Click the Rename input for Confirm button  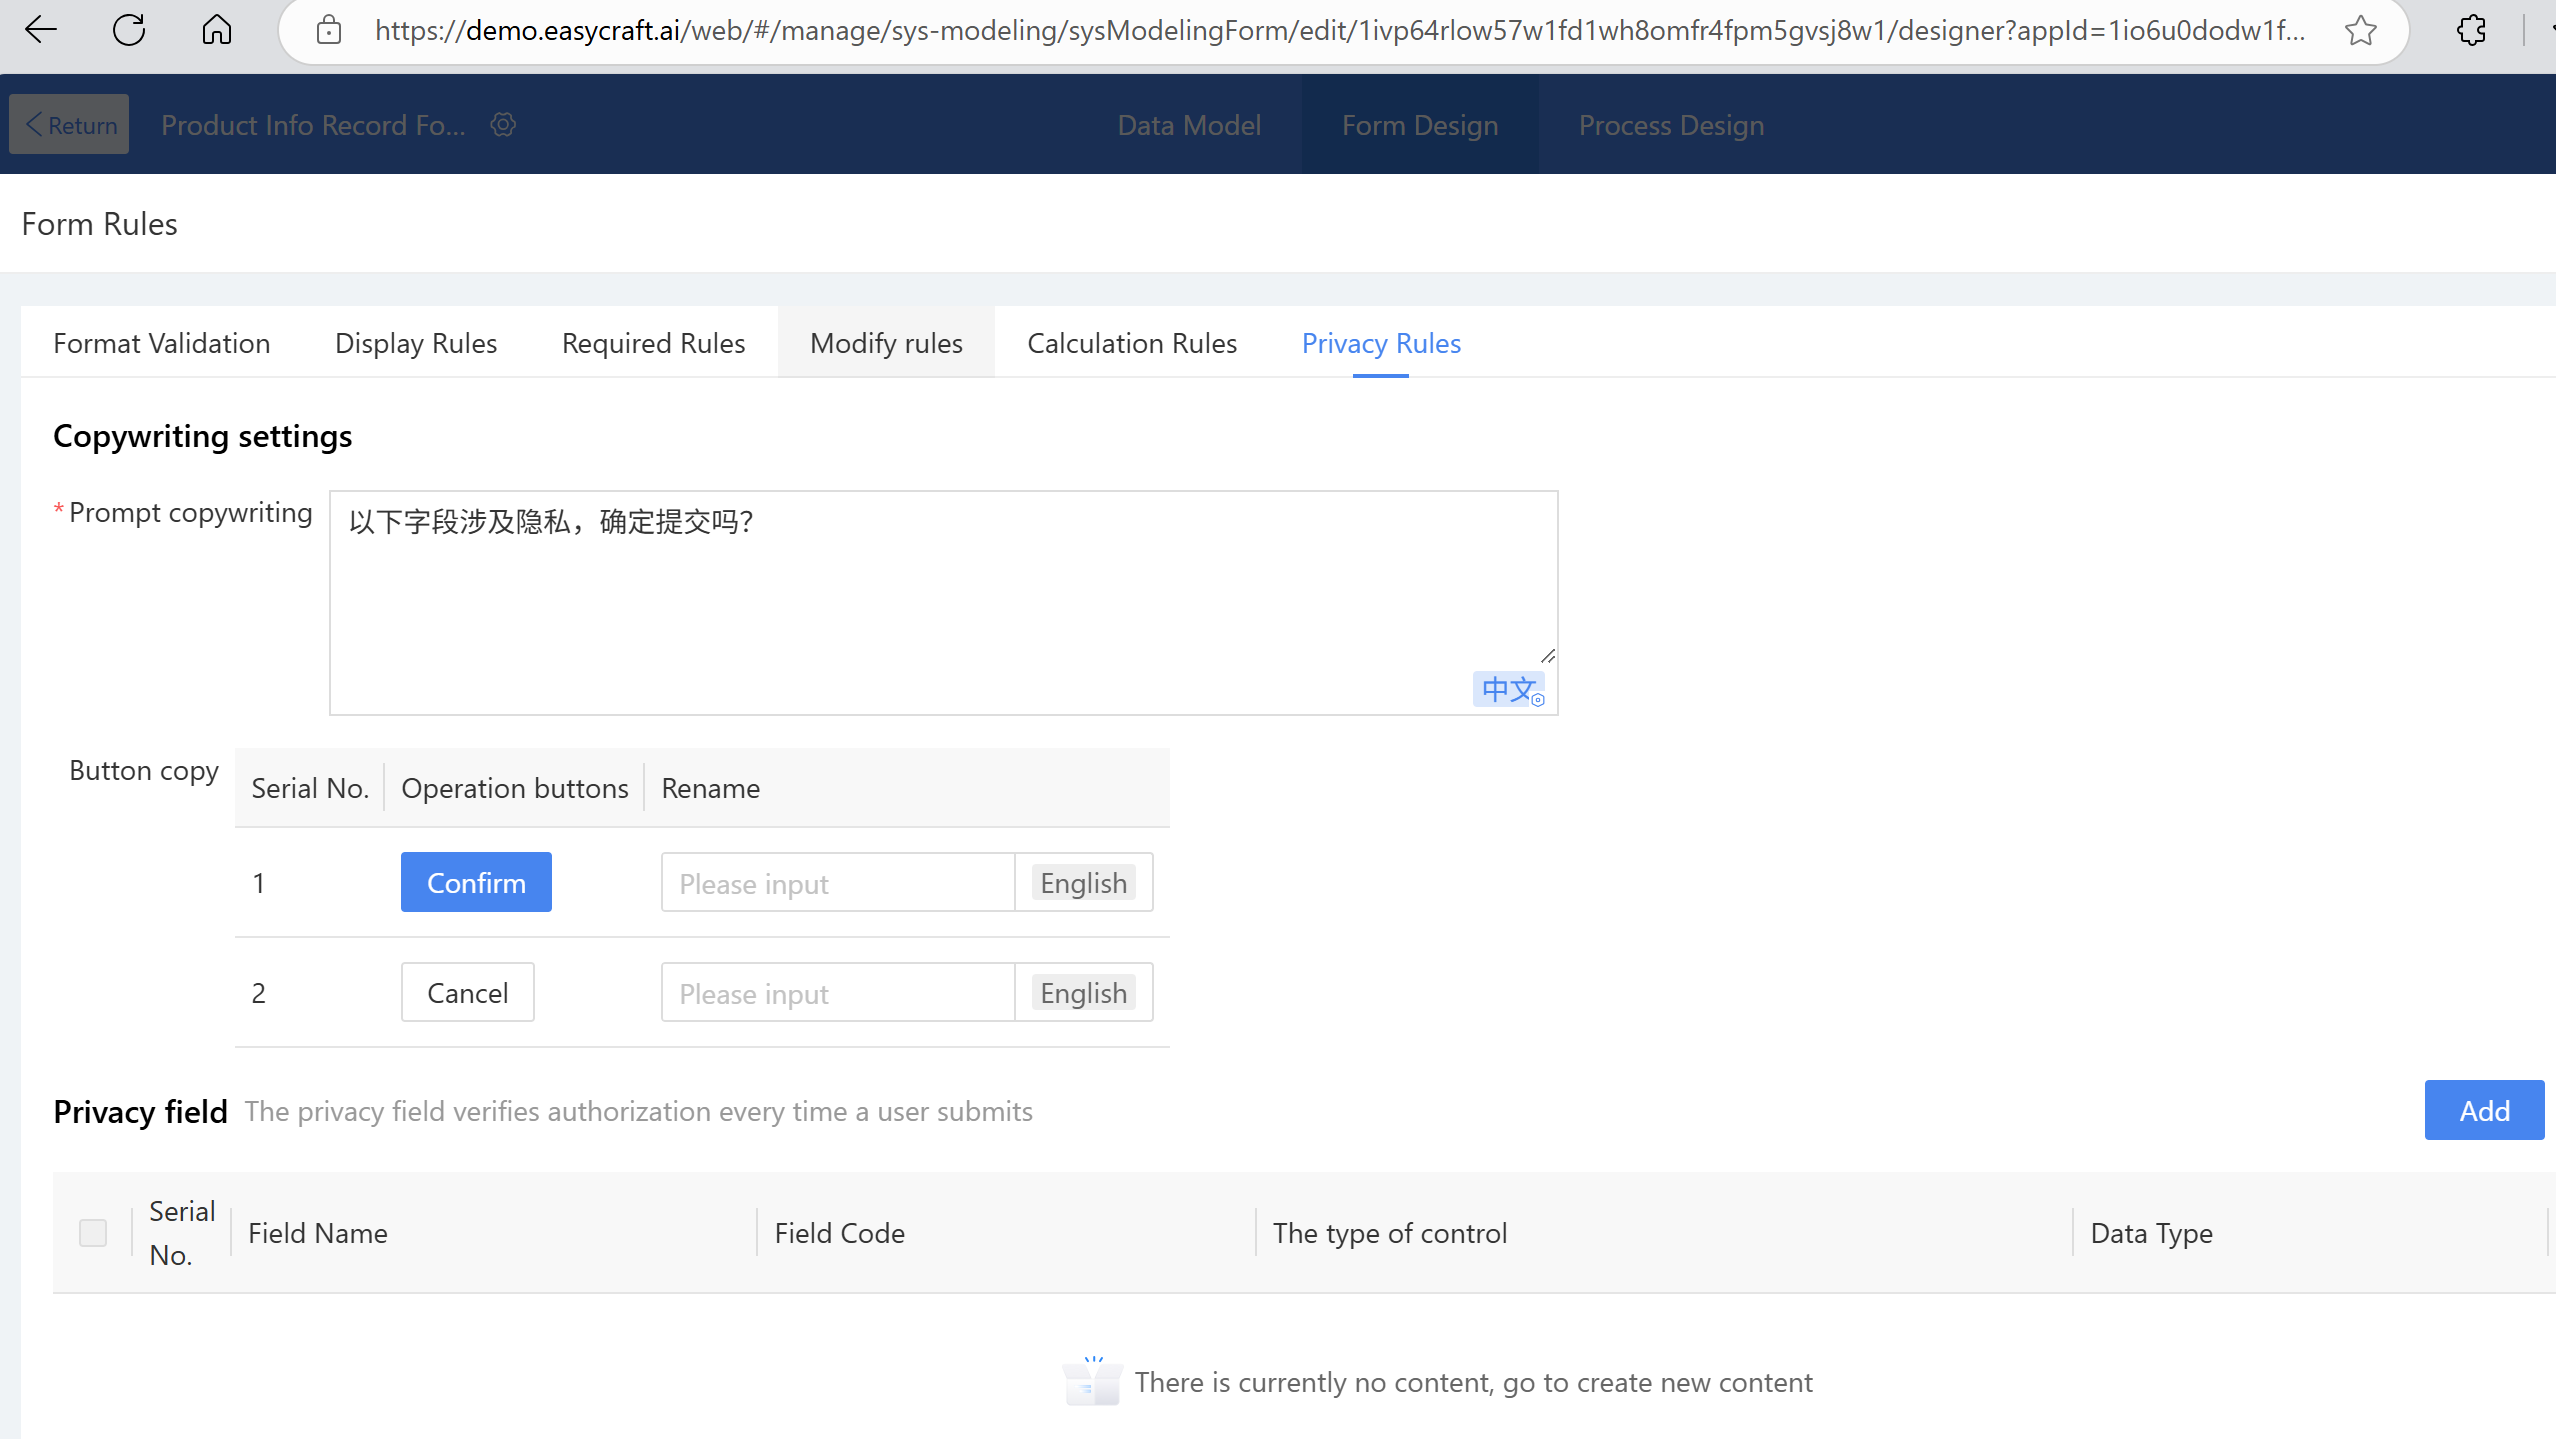coord(837,883)
